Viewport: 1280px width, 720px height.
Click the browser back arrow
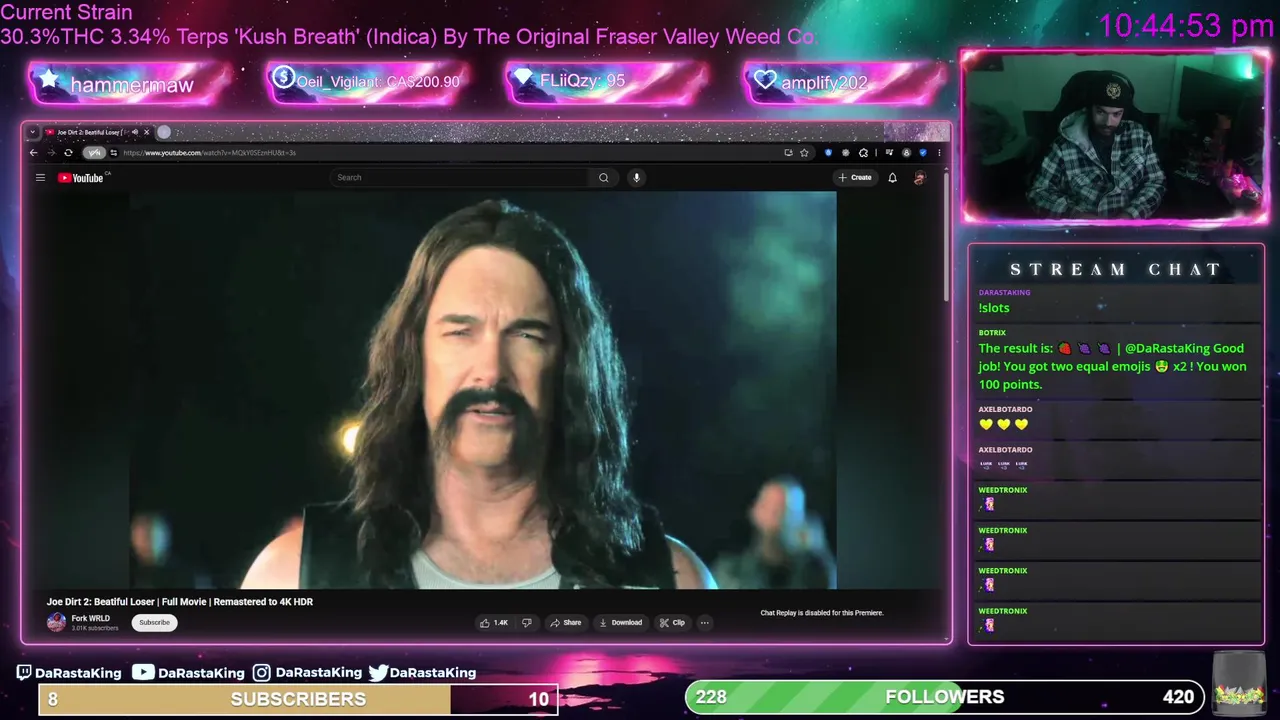(33, 153)
